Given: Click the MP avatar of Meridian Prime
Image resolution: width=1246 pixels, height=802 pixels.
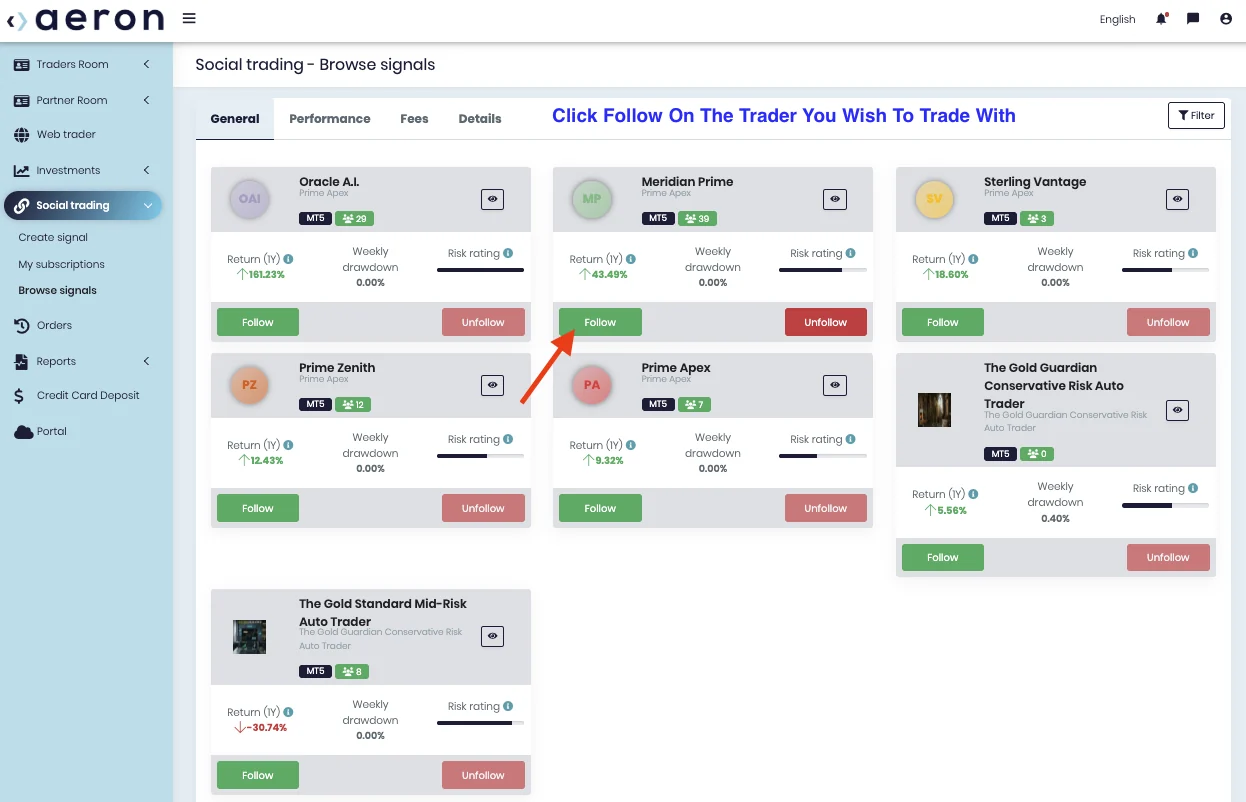Looking at the screenshot, I should 591,199.
